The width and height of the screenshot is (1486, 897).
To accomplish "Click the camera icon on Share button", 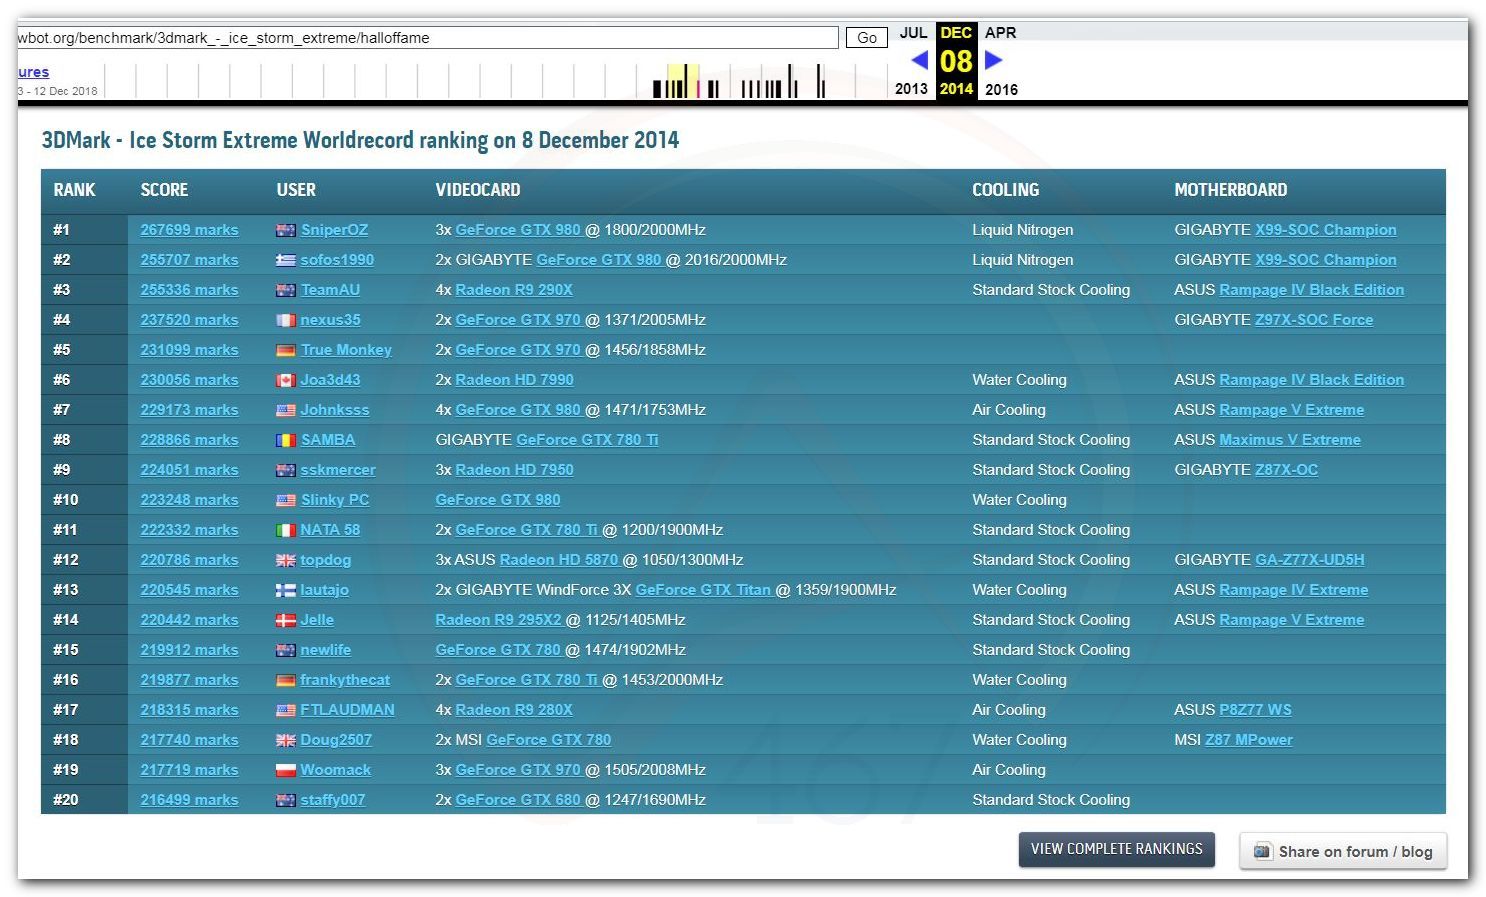I will (x=1263, y=851).
